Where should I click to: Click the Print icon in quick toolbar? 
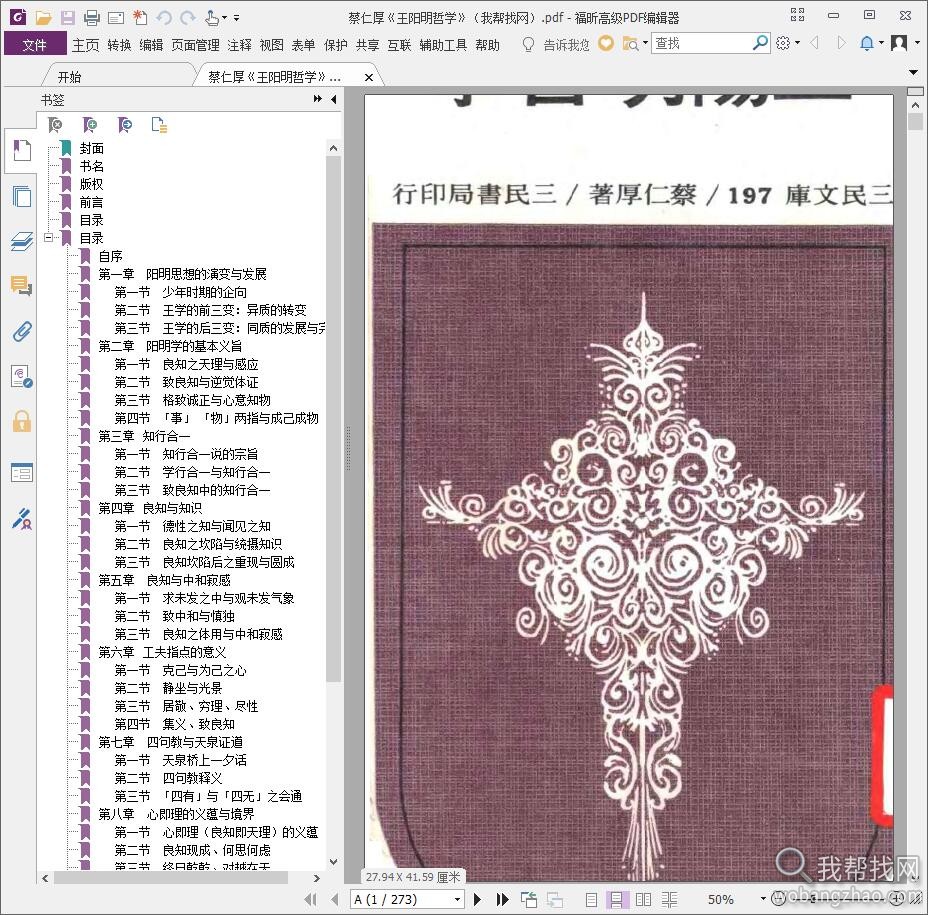coord(92,18)
